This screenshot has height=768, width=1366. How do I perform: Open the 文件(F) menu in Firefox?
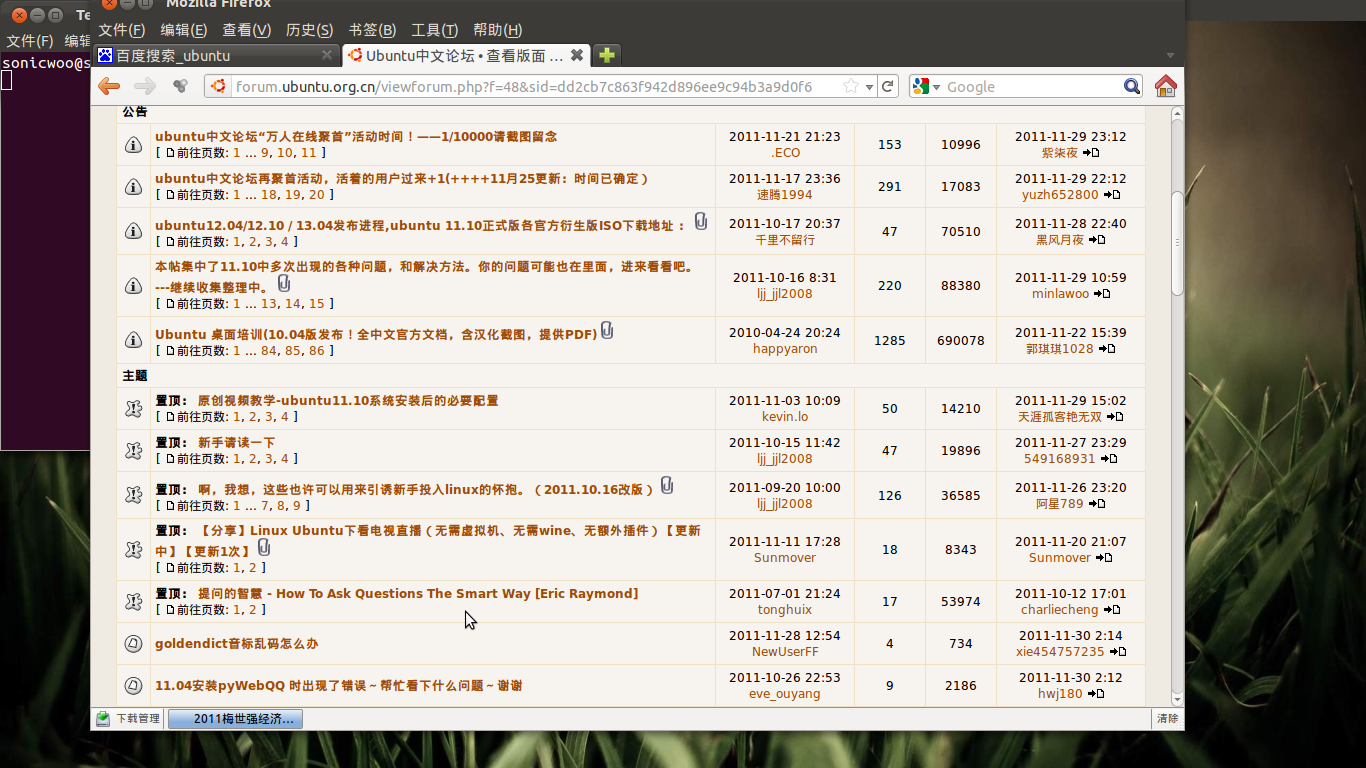[122, 30]
